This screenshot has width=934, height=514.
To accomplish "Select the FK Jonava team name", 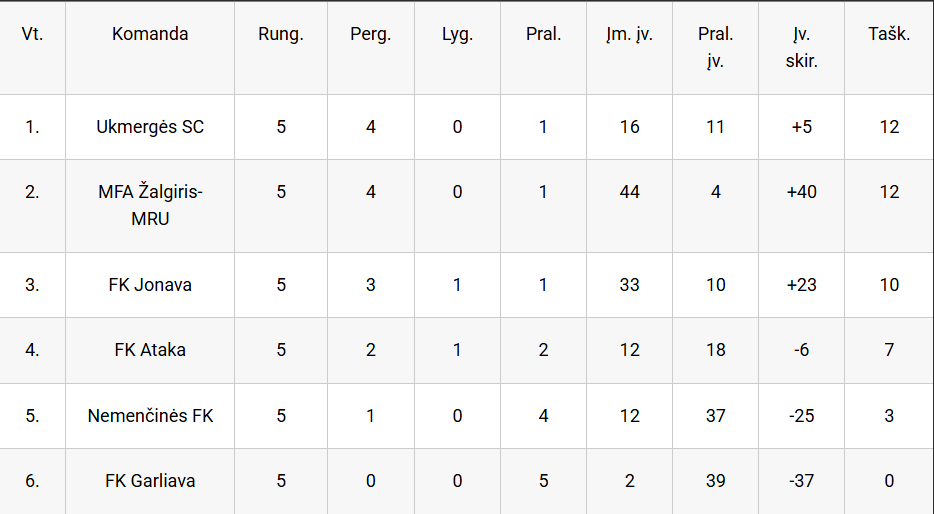I will (150, 285).
